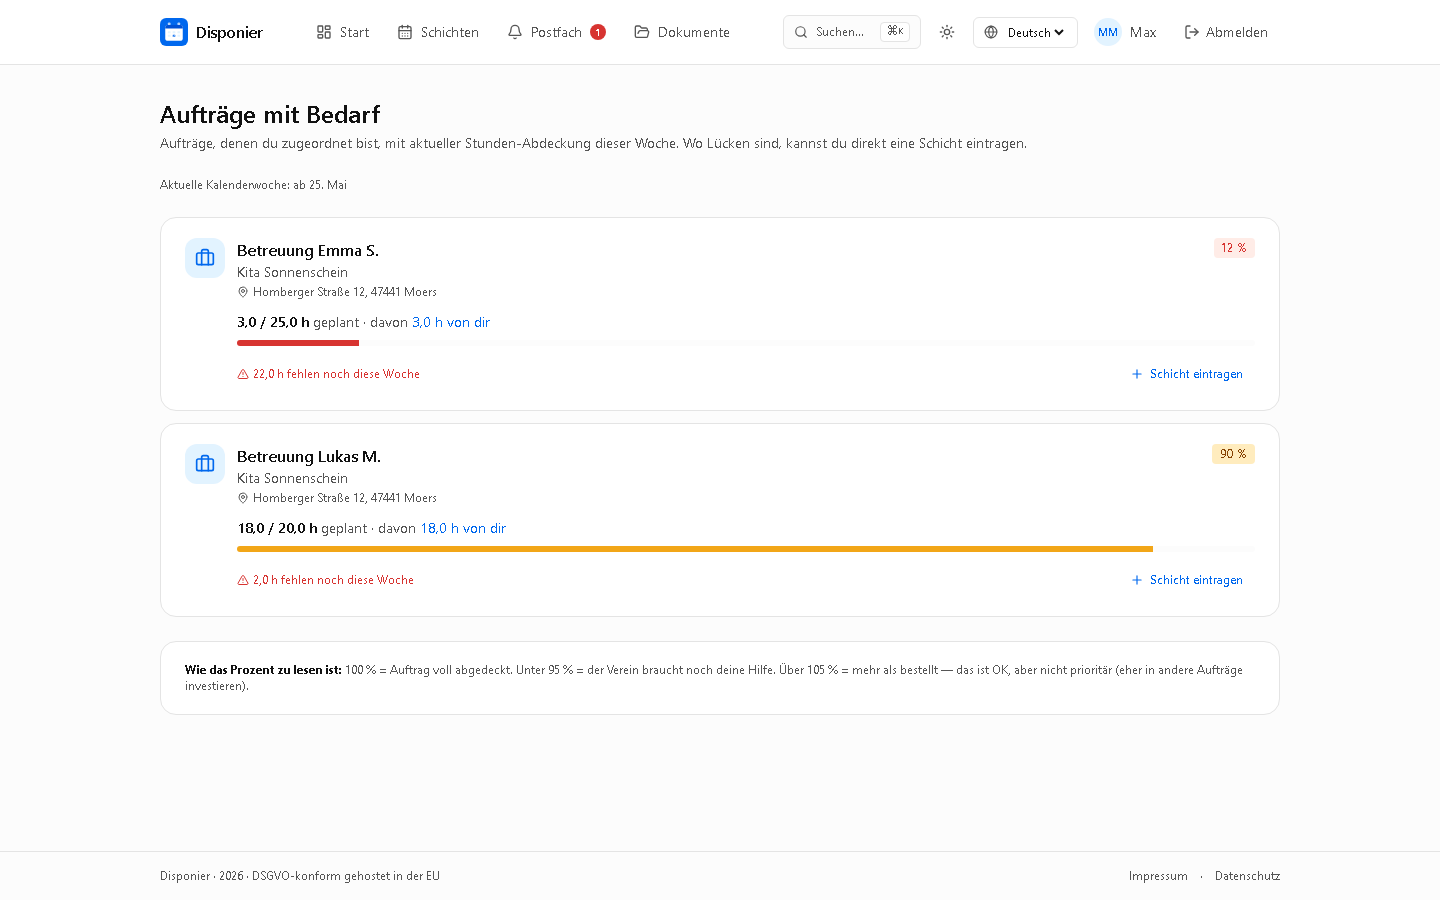Click the location pin icon in Lukas M. card

click(x=242, y=498)
